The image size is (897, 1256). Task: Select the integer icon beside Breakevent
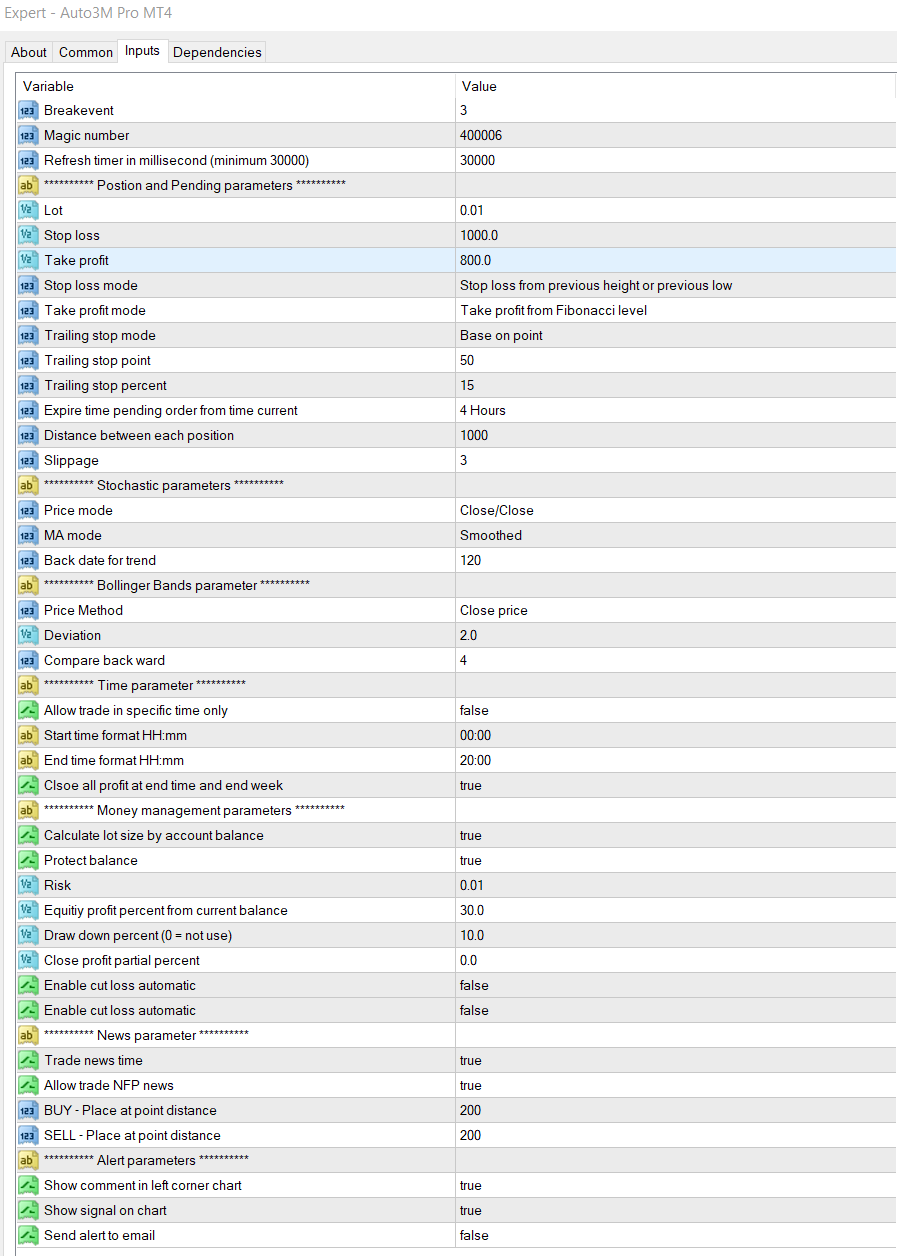click(28, 110)
